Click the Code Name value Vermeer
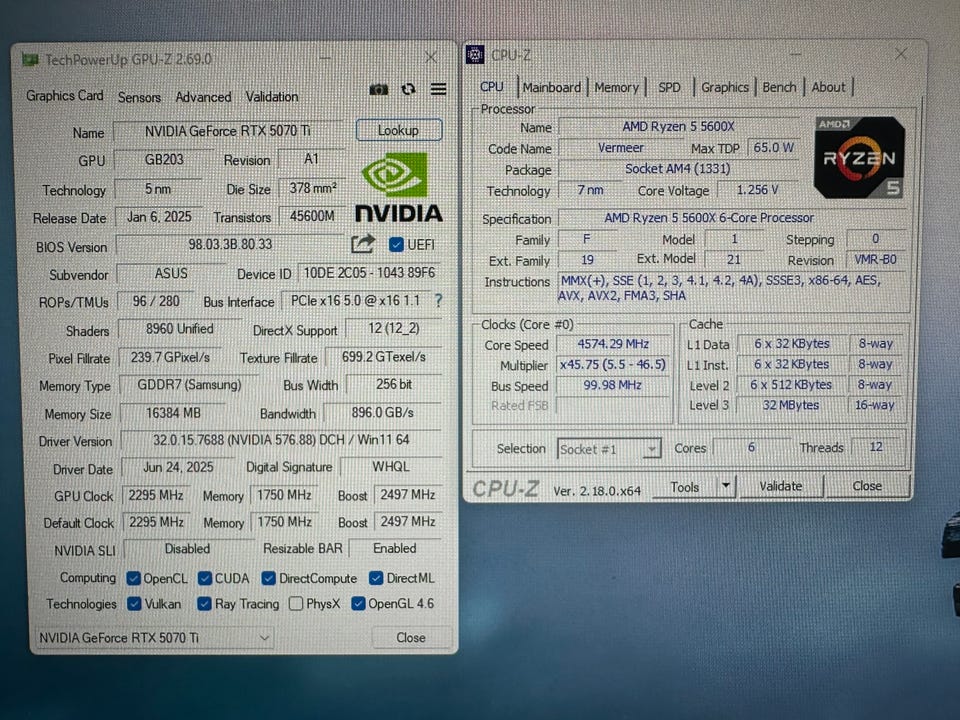 pos(621,148)
